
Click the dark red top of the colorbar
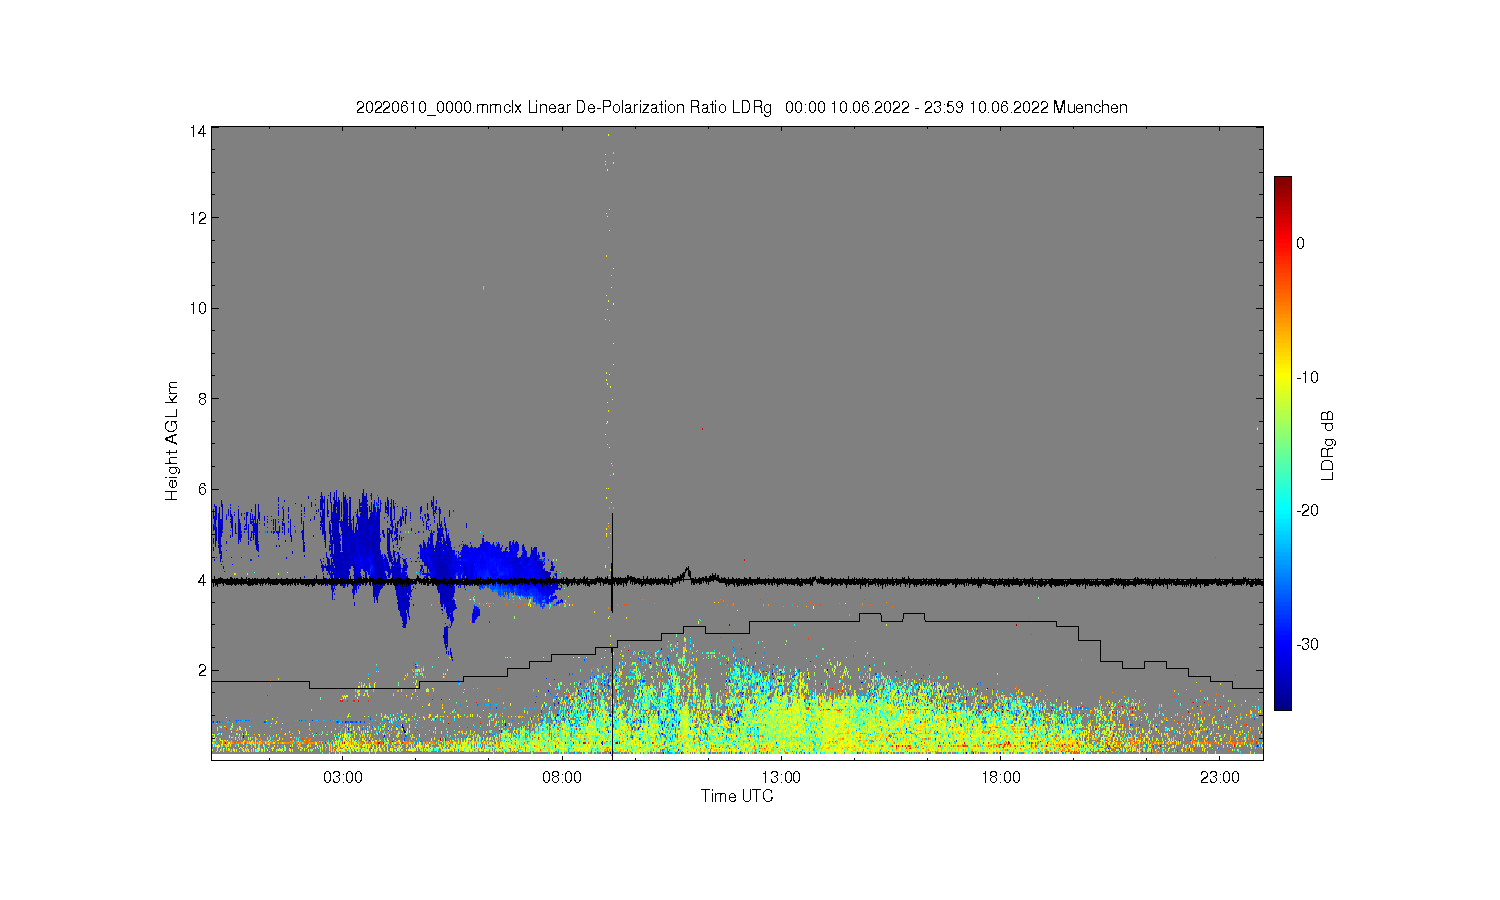tap(1282, 184)
